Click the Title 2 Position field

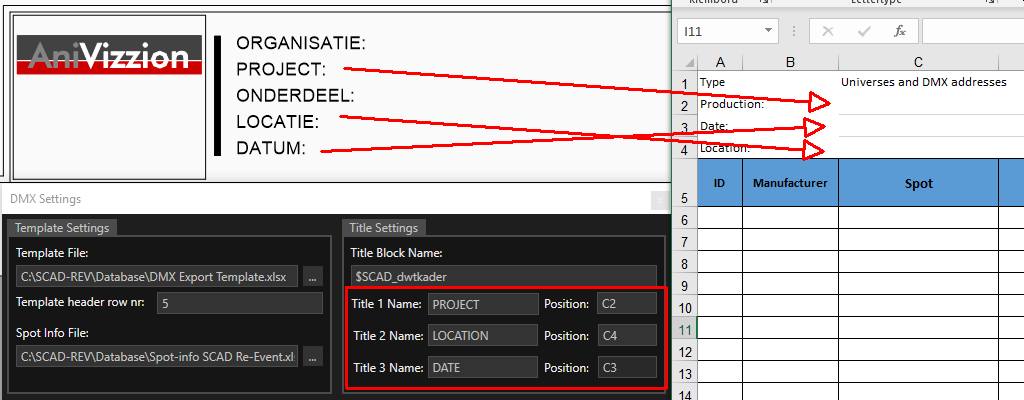coord(626,335)
